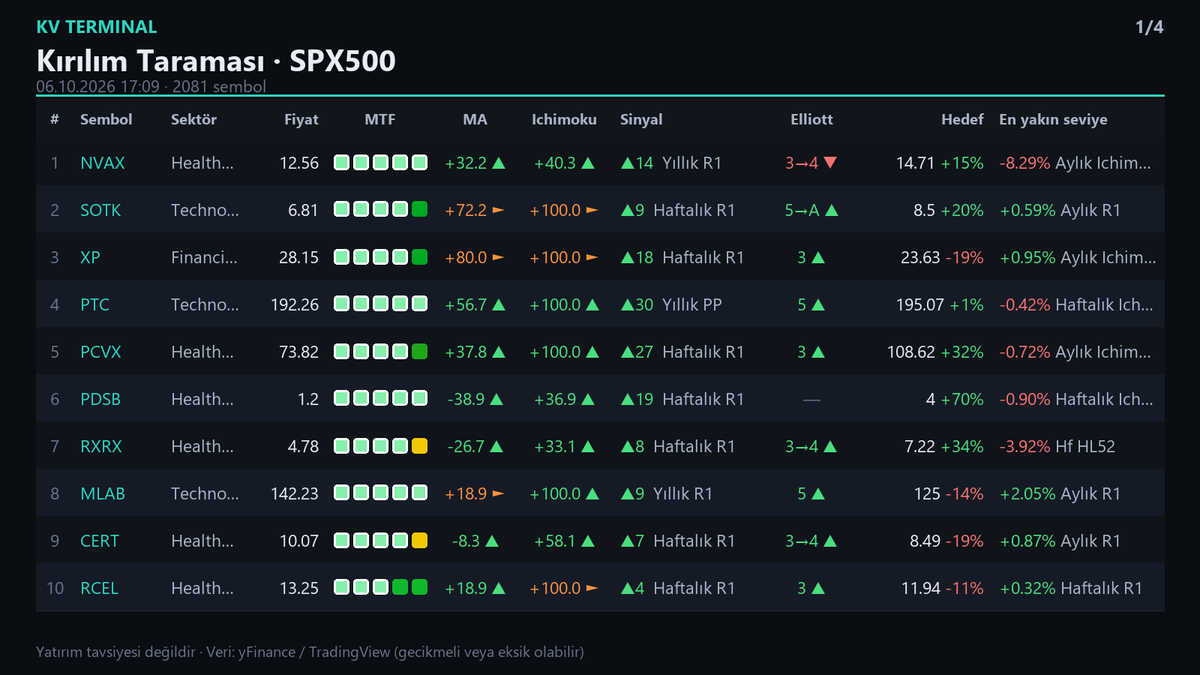The height and width of the screenshot is (675, 1200).
Task: Click the up arrow beside -26.7 in RXRX row
Action: click(x=498, y=447)
